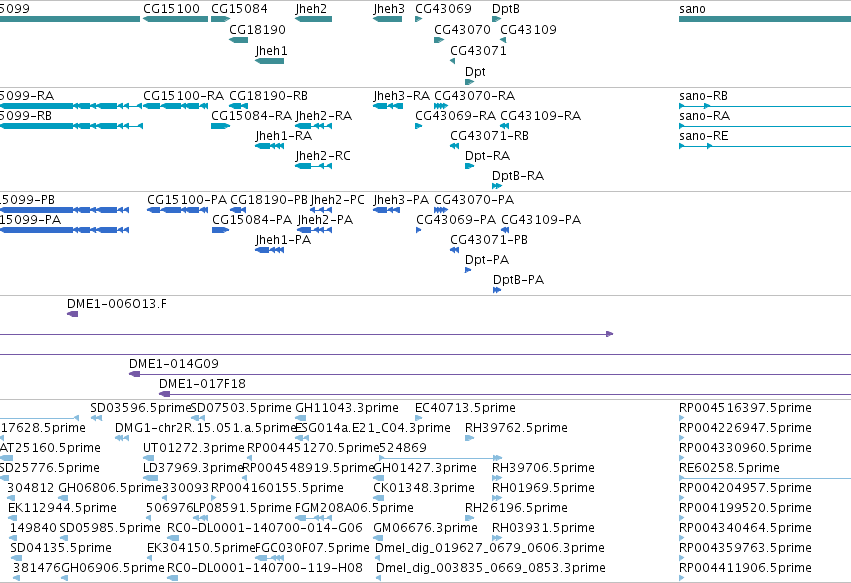This screenshot has height=583, width=851.
Task: Select transcript CG43109-RA
Action: tap(504, 126)
